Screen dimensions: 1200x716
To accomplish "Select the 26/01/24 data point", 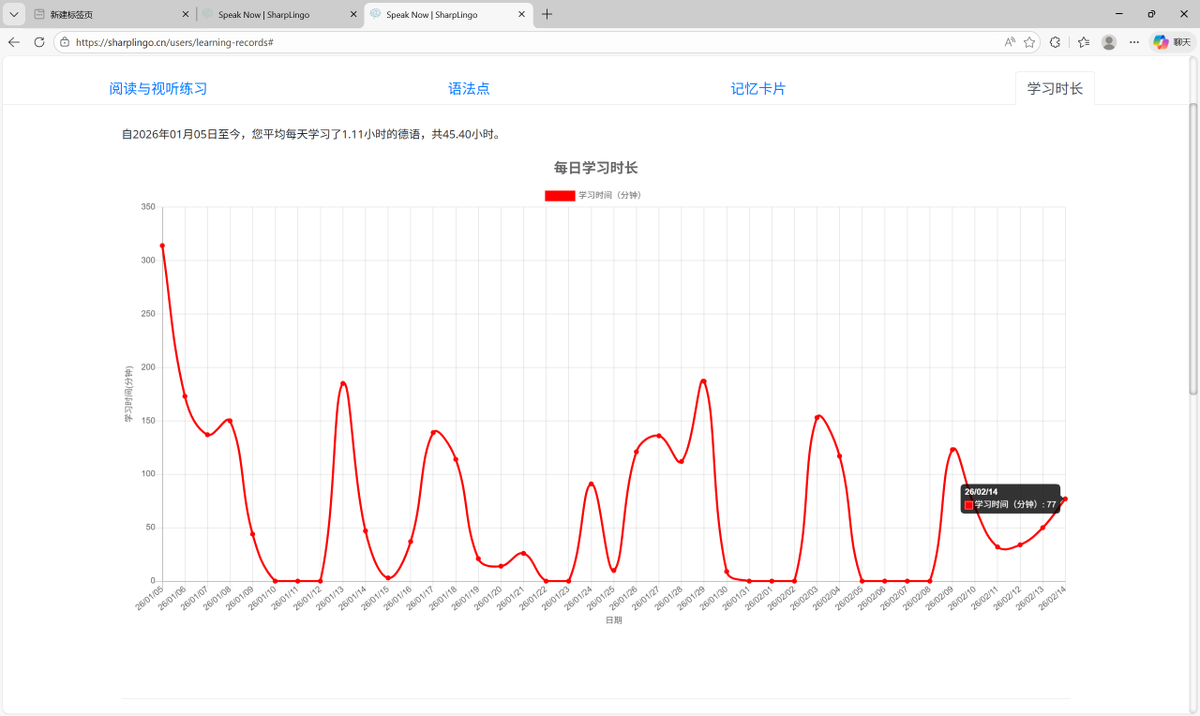I will coord(591,484).
